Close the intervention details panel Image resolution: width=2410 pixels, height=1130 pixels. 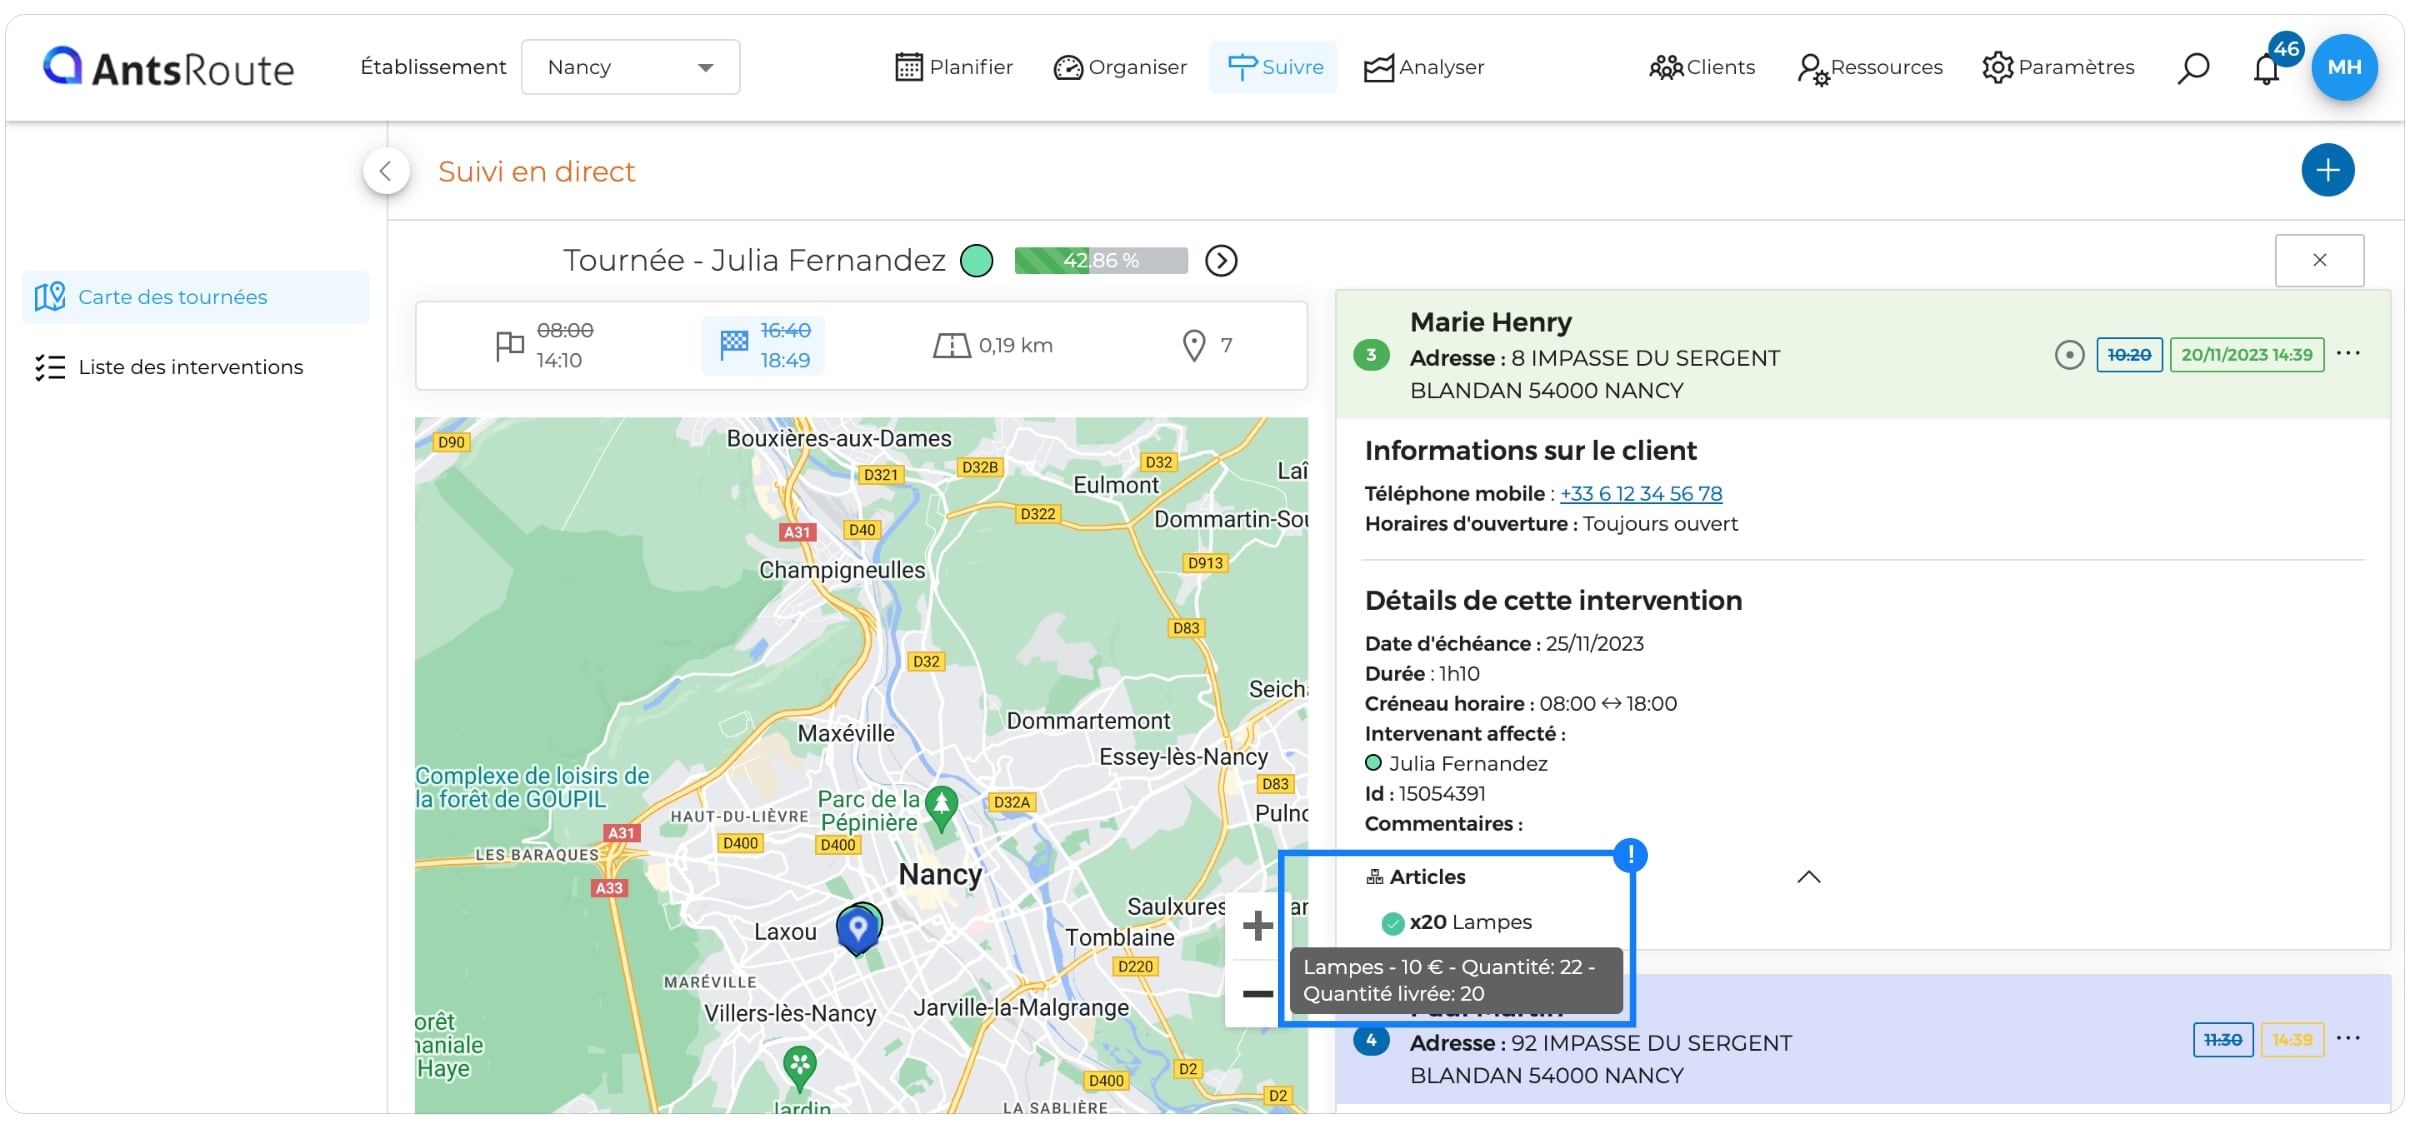pos(2320,260)
